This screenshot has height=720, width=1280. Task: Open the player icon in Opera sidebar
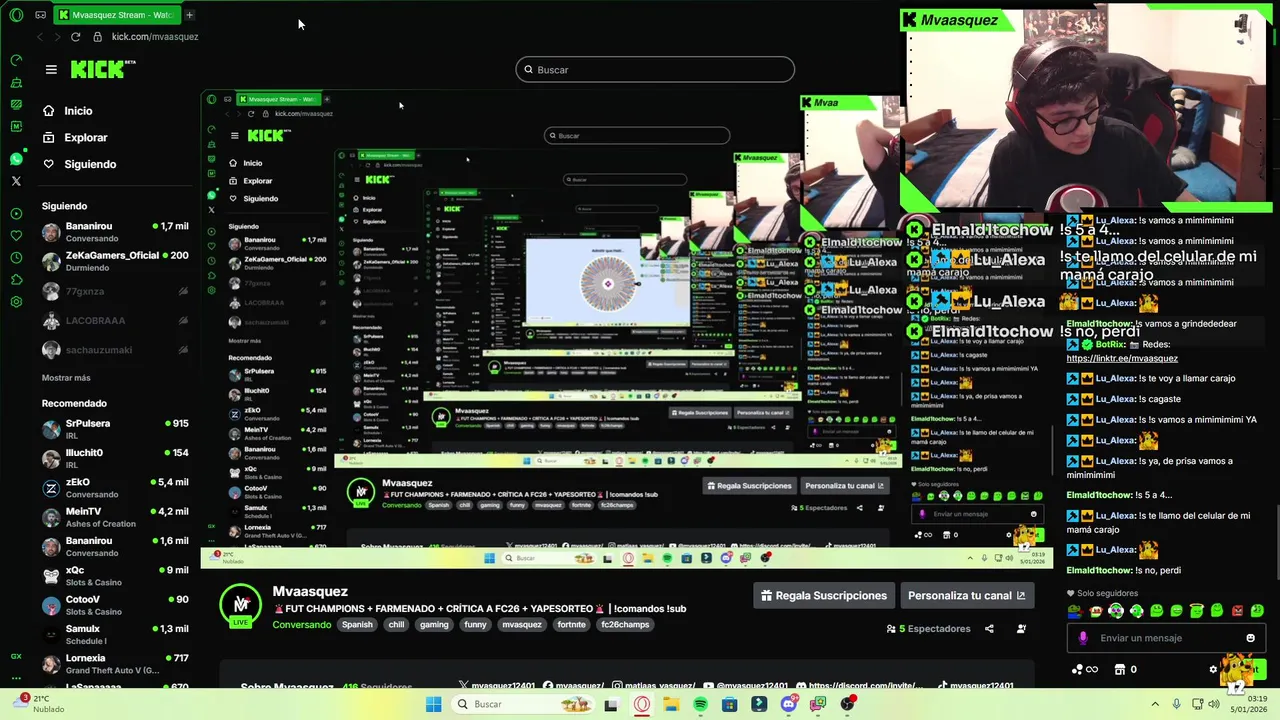point(16,213)
